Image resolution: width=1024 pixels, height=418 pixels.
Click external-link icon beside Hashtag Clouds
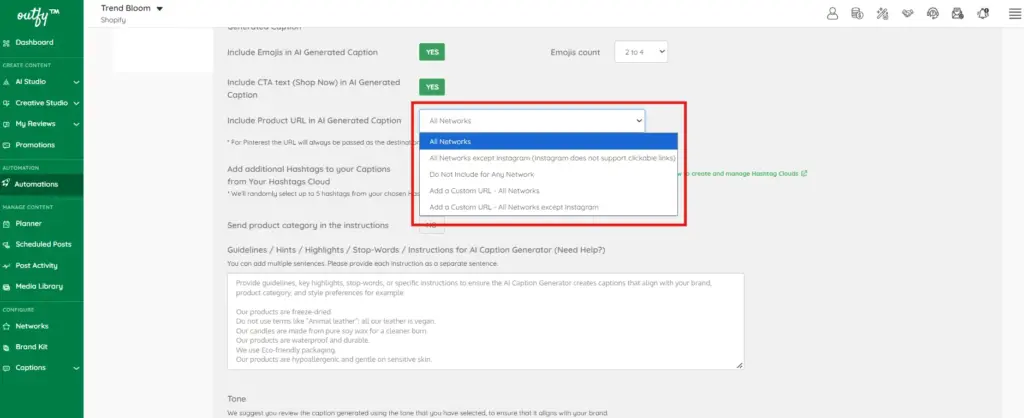804,174
